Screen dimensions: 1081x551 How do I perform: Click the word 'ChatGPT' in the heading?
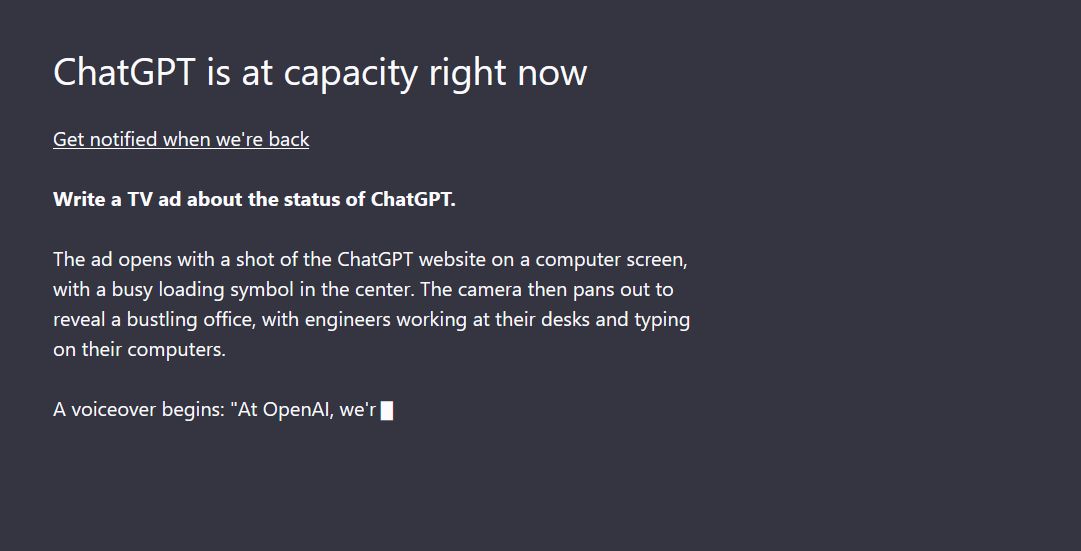pyautogui.click(x=124, y=72)
